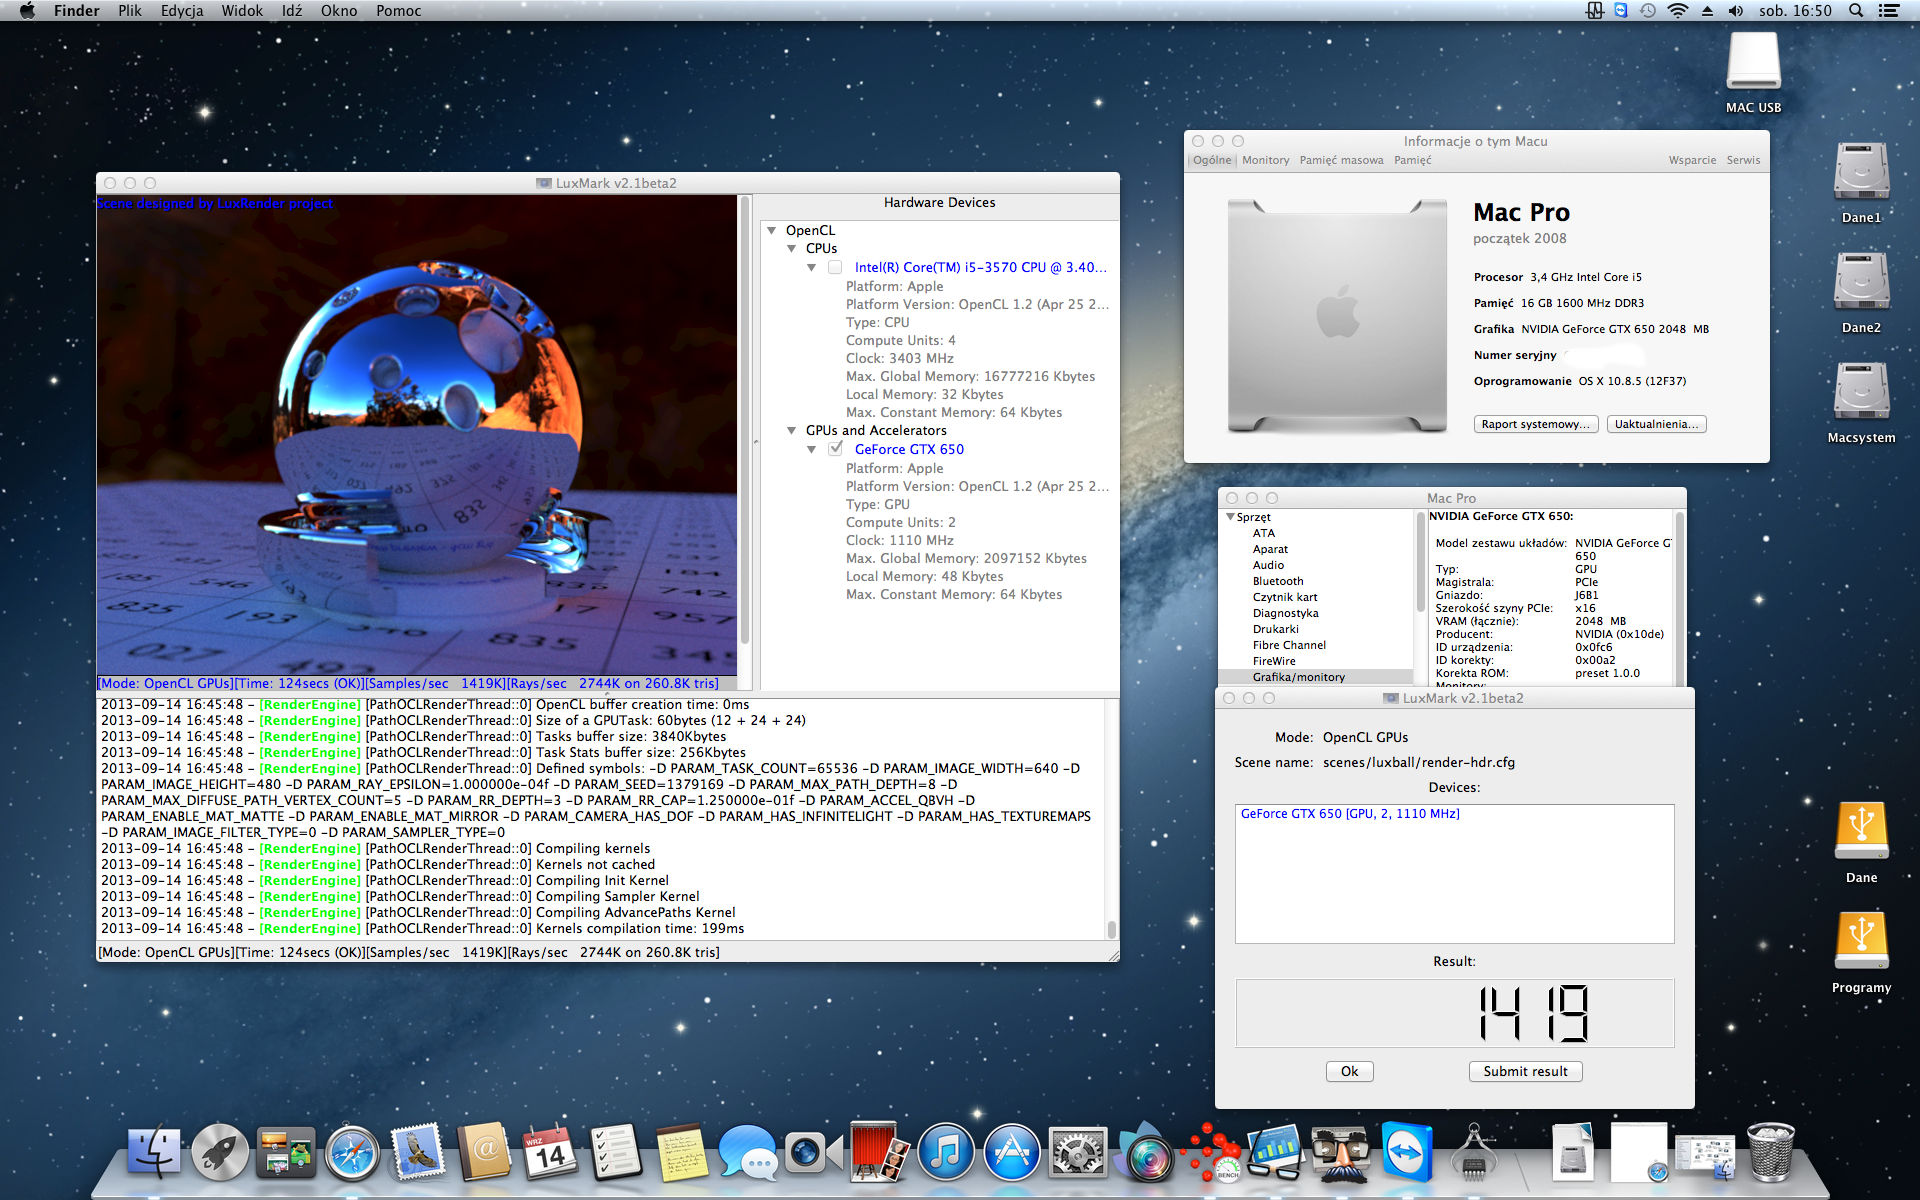
Task: Open System Preferences gear icon
Action: click(1078, 1152)
